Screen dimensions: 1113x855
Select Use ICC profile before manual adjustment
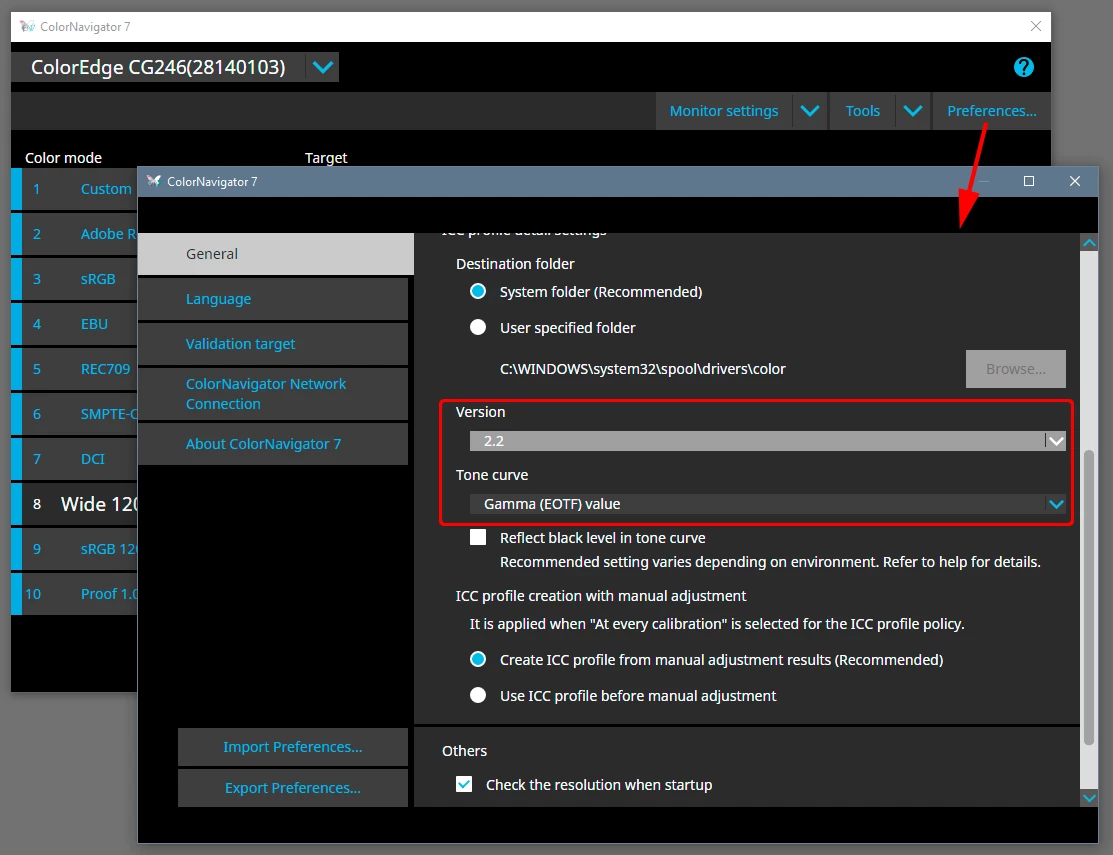[x=478, y=695]
